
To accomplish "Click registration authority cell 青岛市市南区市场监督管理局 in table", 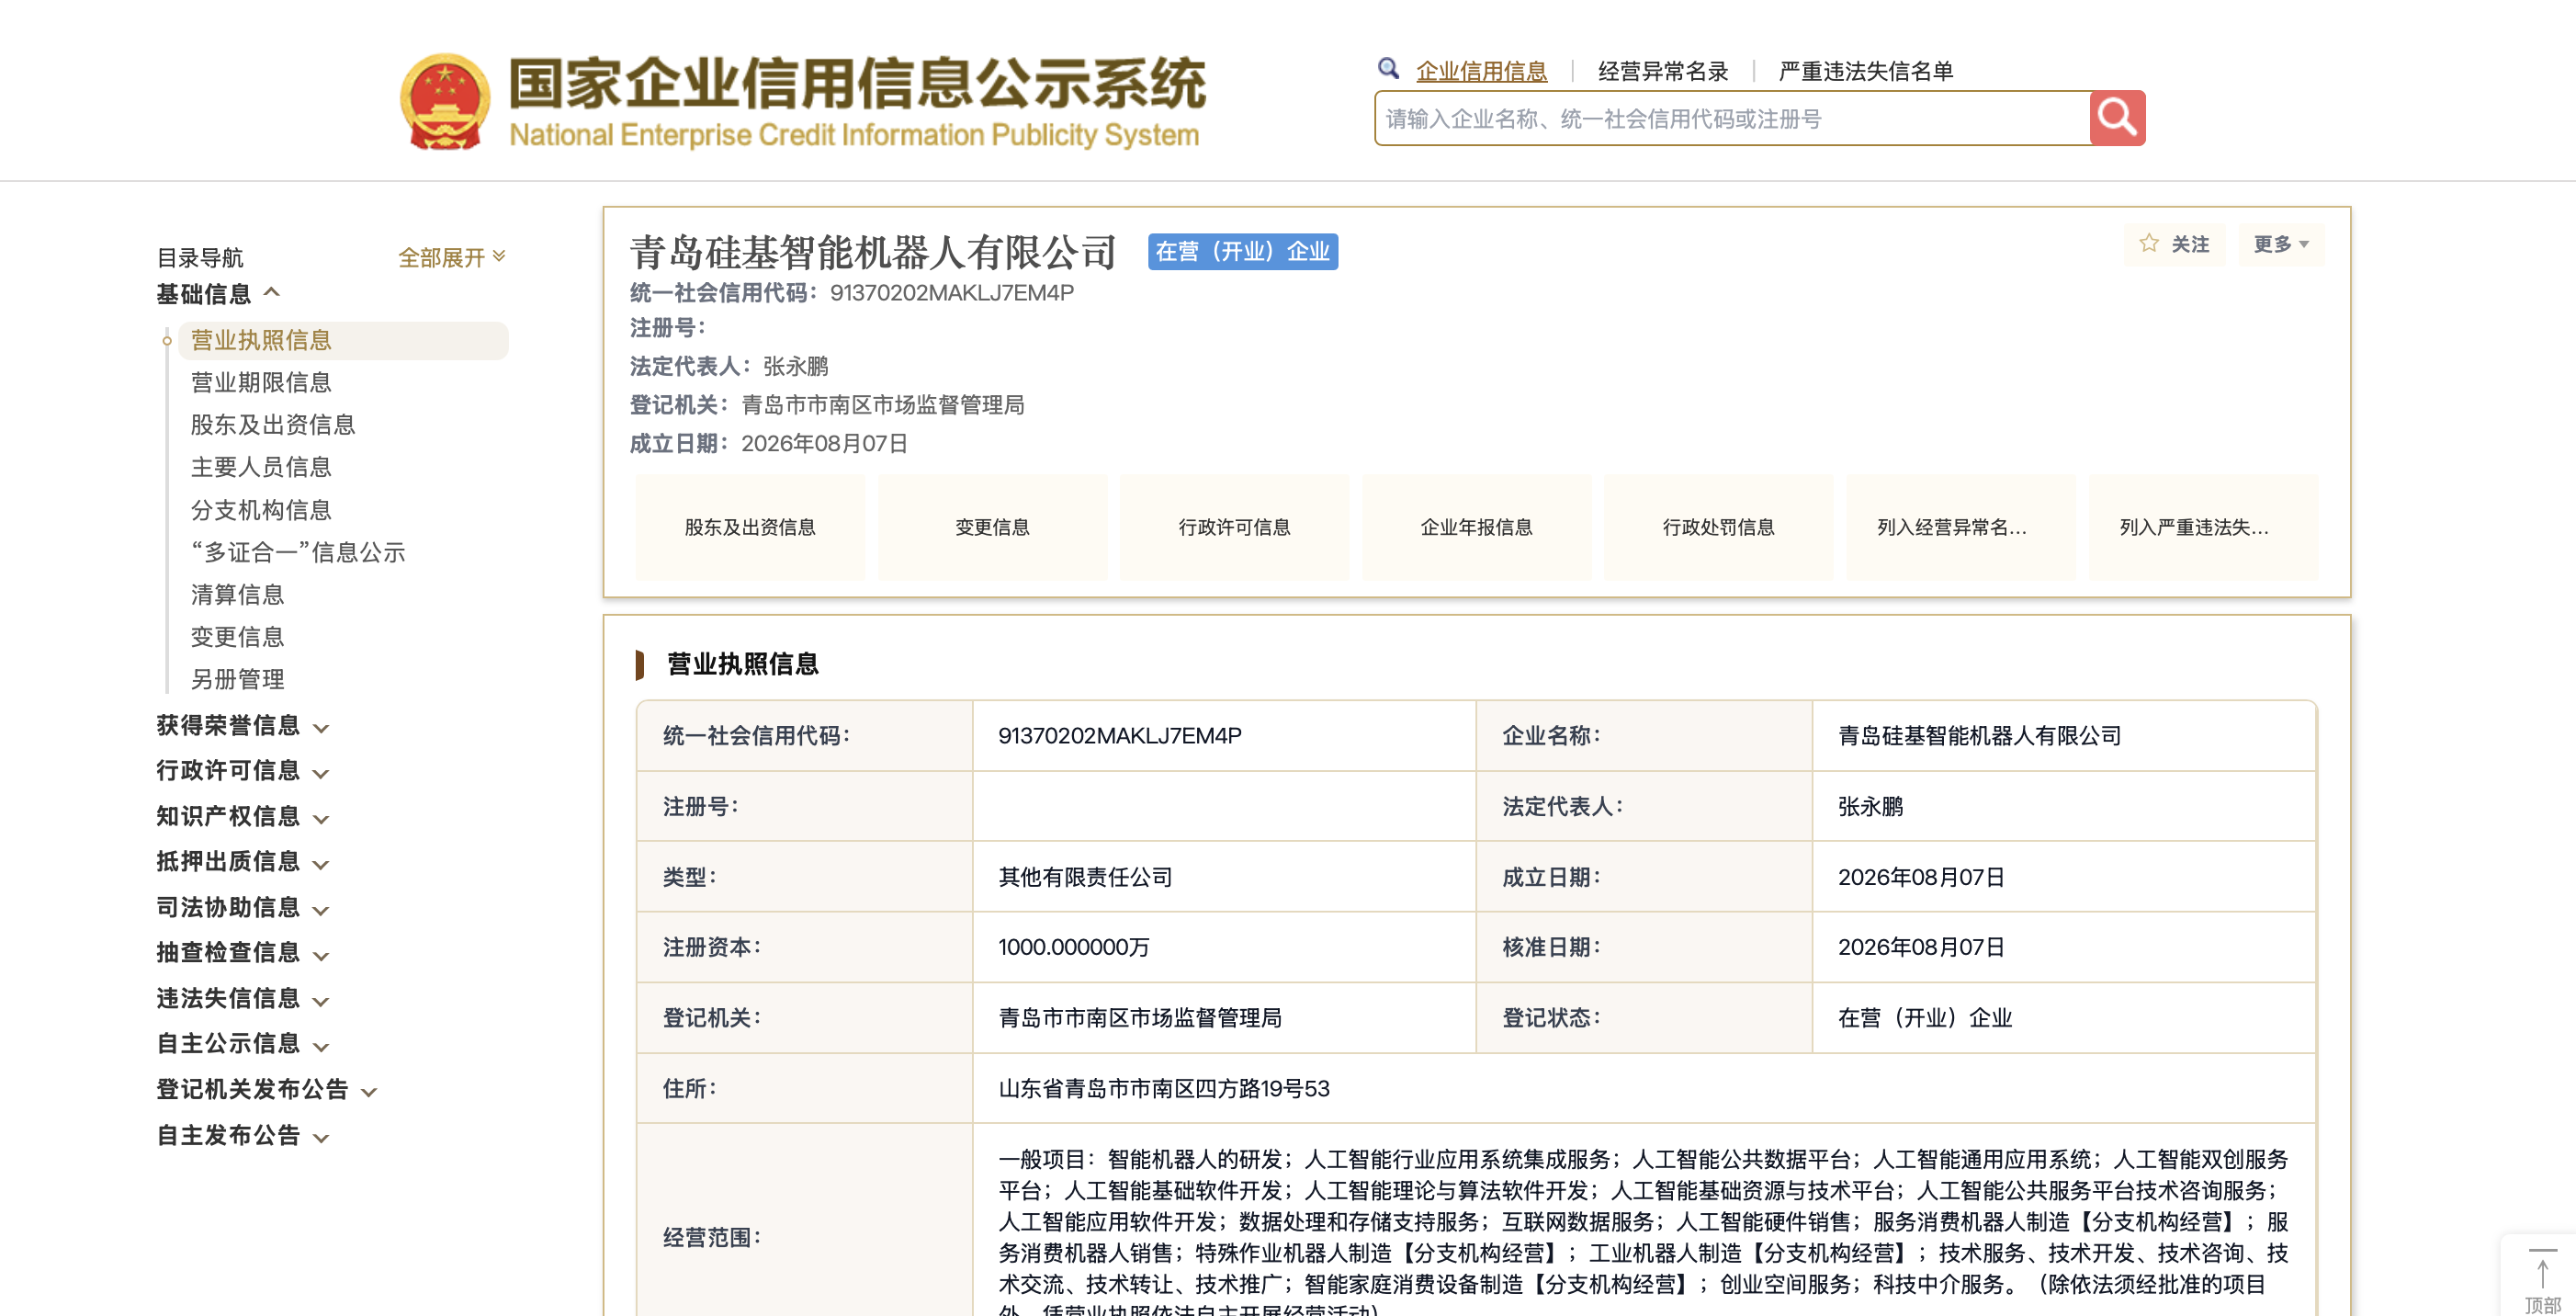I will tap(1140, 1018).
